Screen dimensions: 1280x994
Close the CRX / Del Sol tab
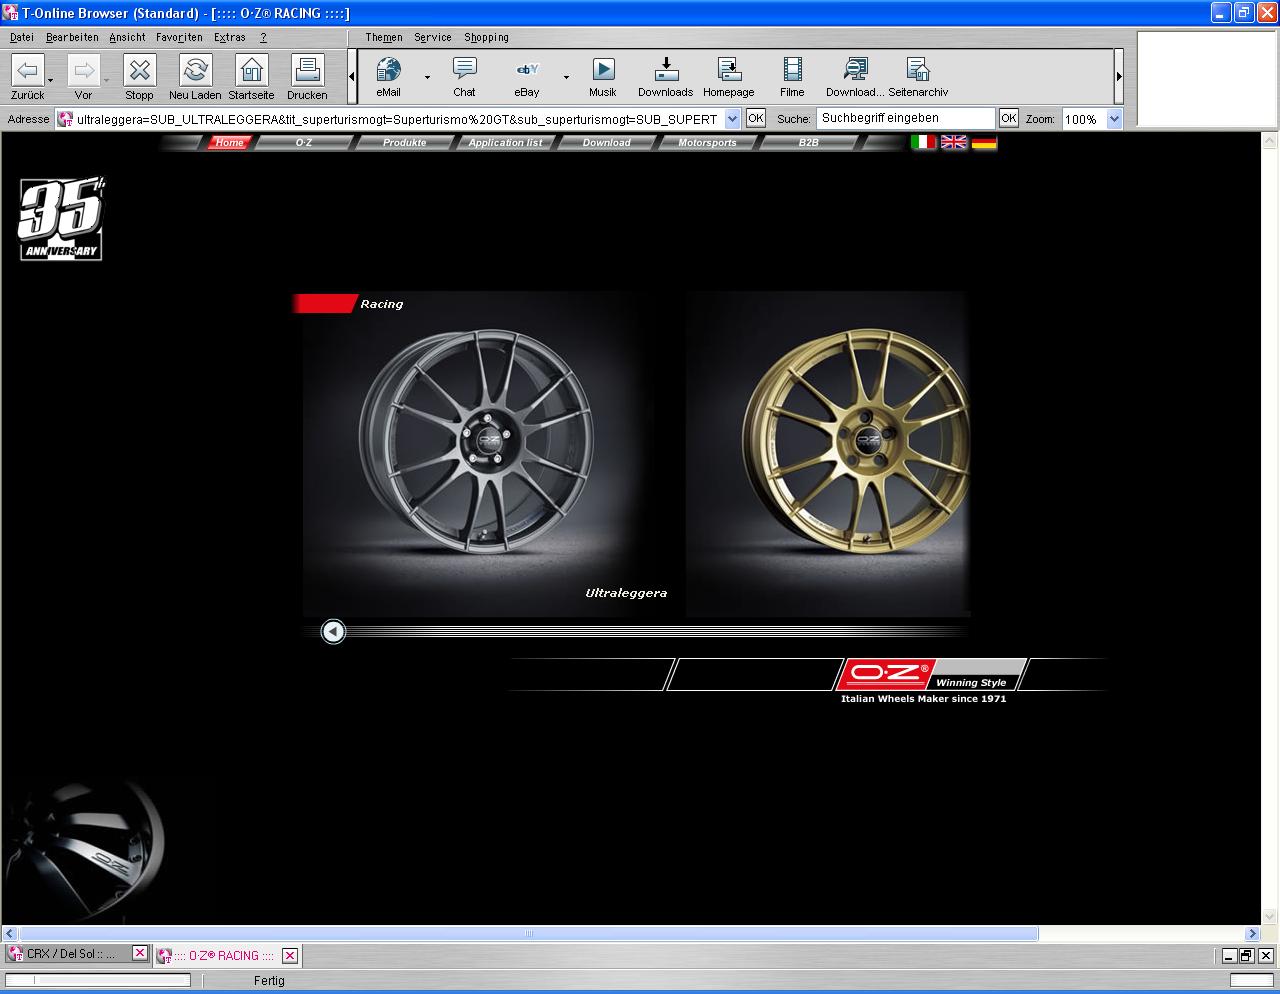click(140, 954)
